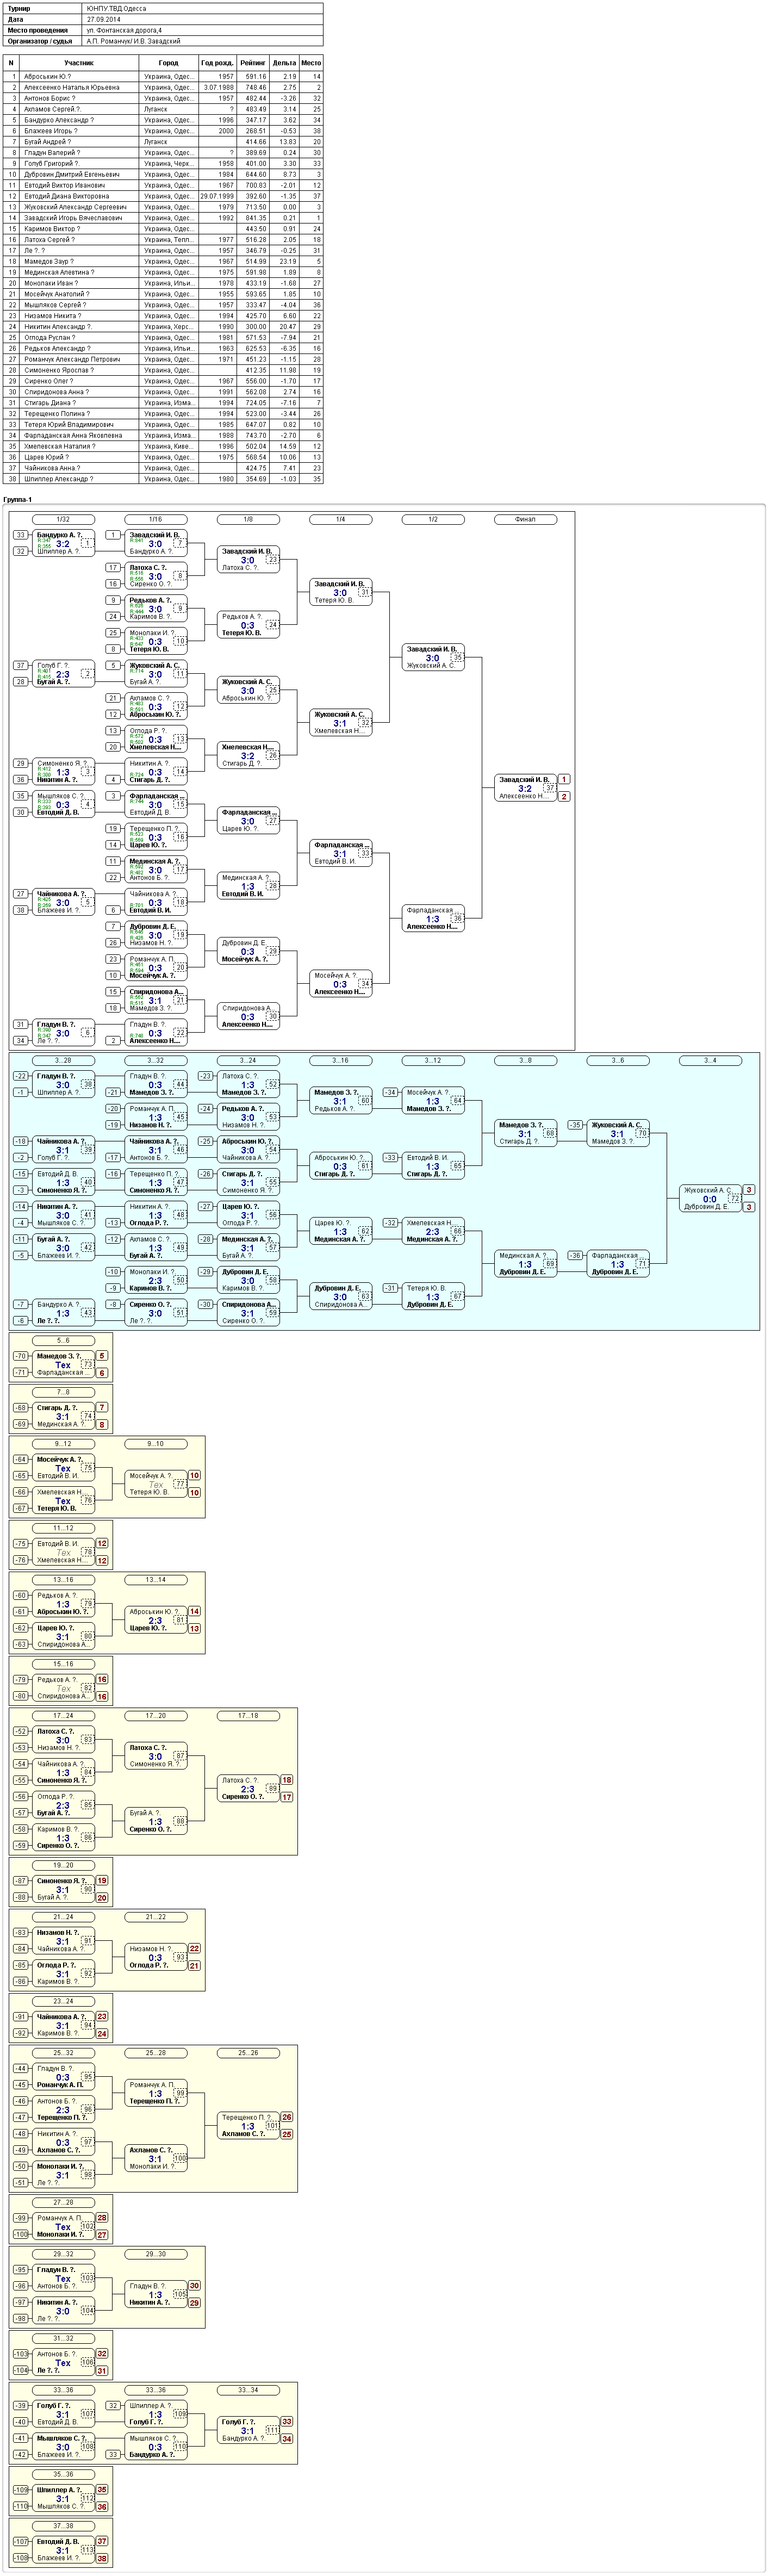Image resolution: width=771 pixels, height=2576 pixels.
Task: Click the Участник column header
Action: tap(79, 62)
